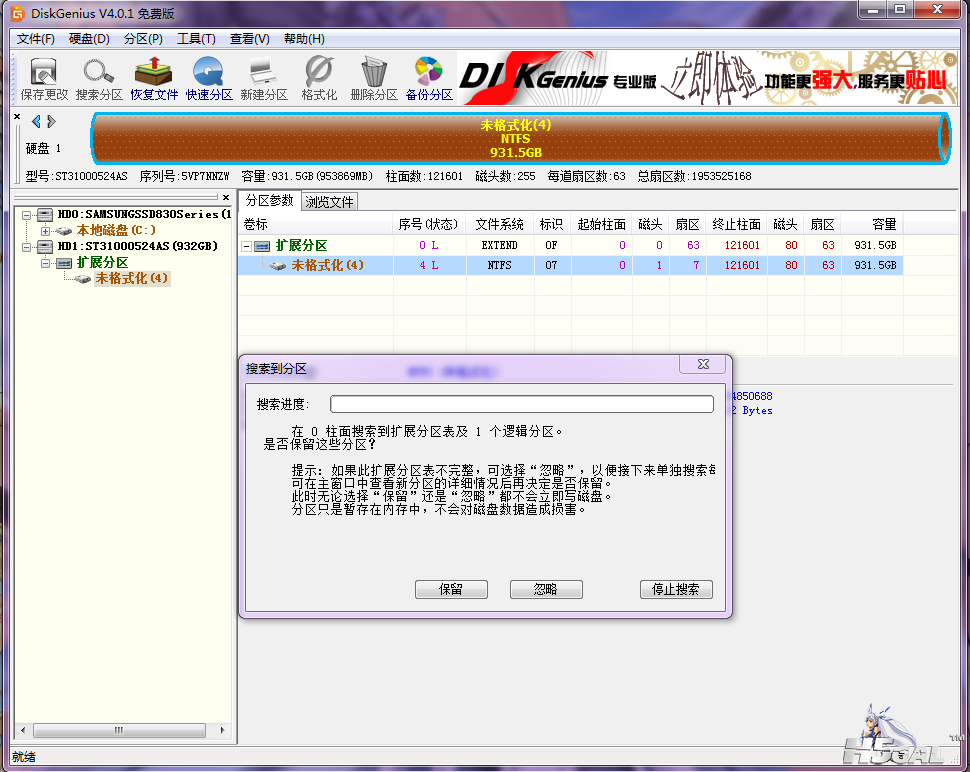970x772 pixels.
Task: Click the 快速分区 quick partition icon
Action: [209, 79]
